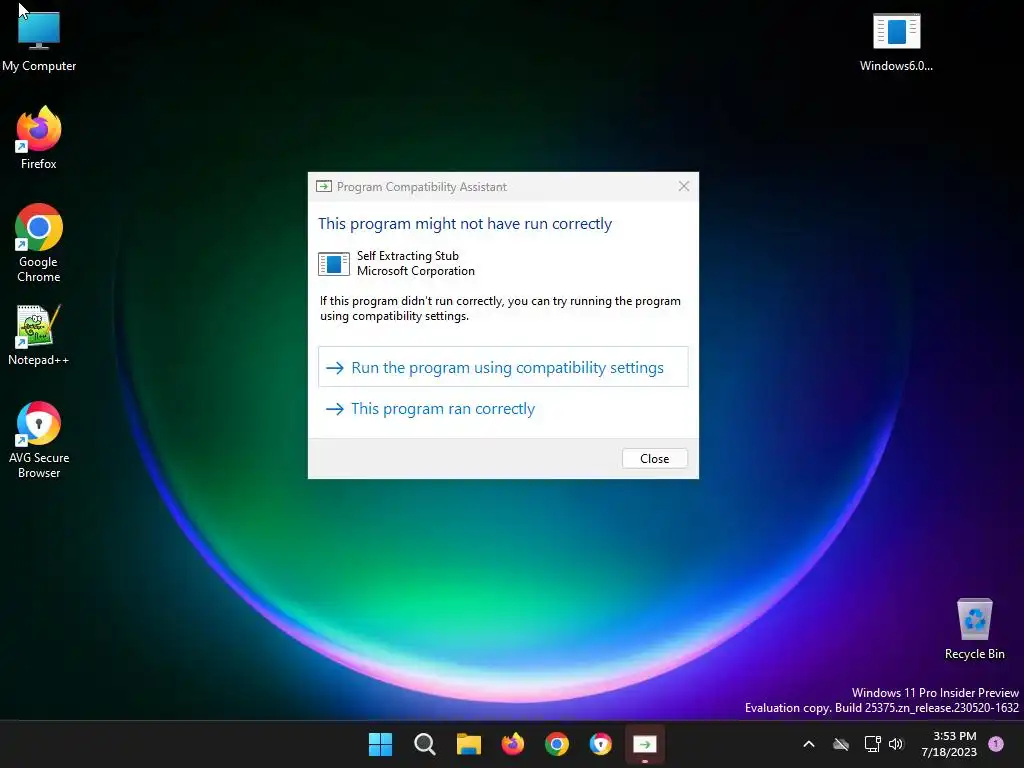Click the Program Compatibility Assistant taskbar button
The width and height of the screenshot is (1024, 768).
tap(645, 744)
